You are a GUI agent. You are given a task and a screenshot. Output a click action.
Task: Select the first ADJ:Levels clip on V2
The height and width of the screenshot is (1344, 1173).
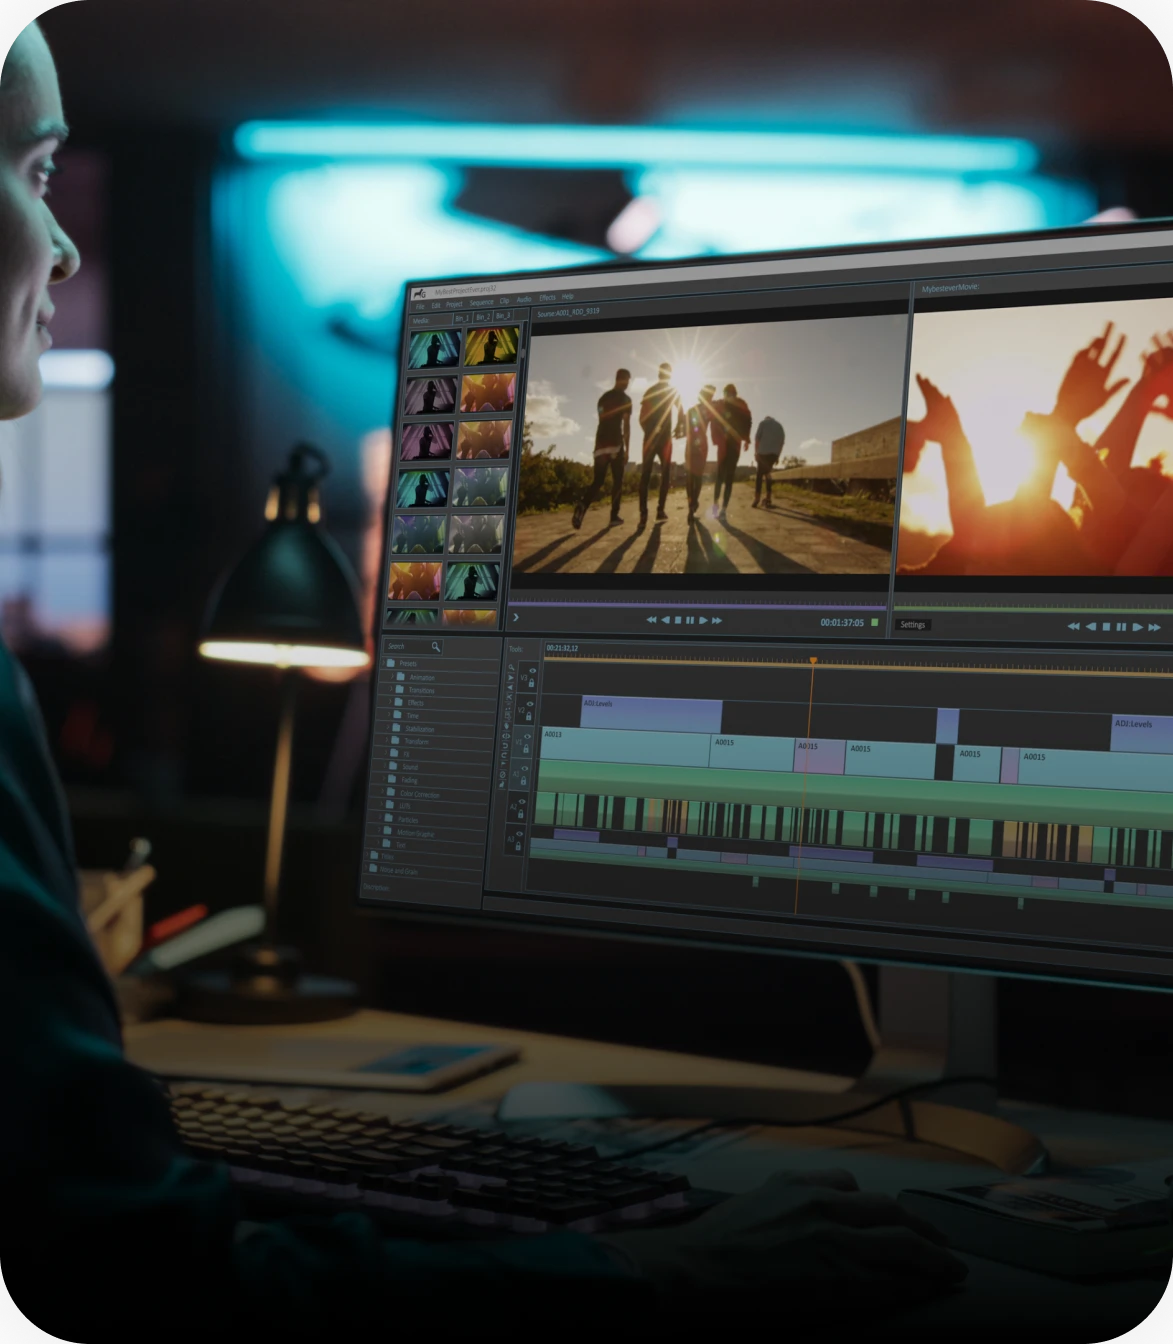(651, 715)
